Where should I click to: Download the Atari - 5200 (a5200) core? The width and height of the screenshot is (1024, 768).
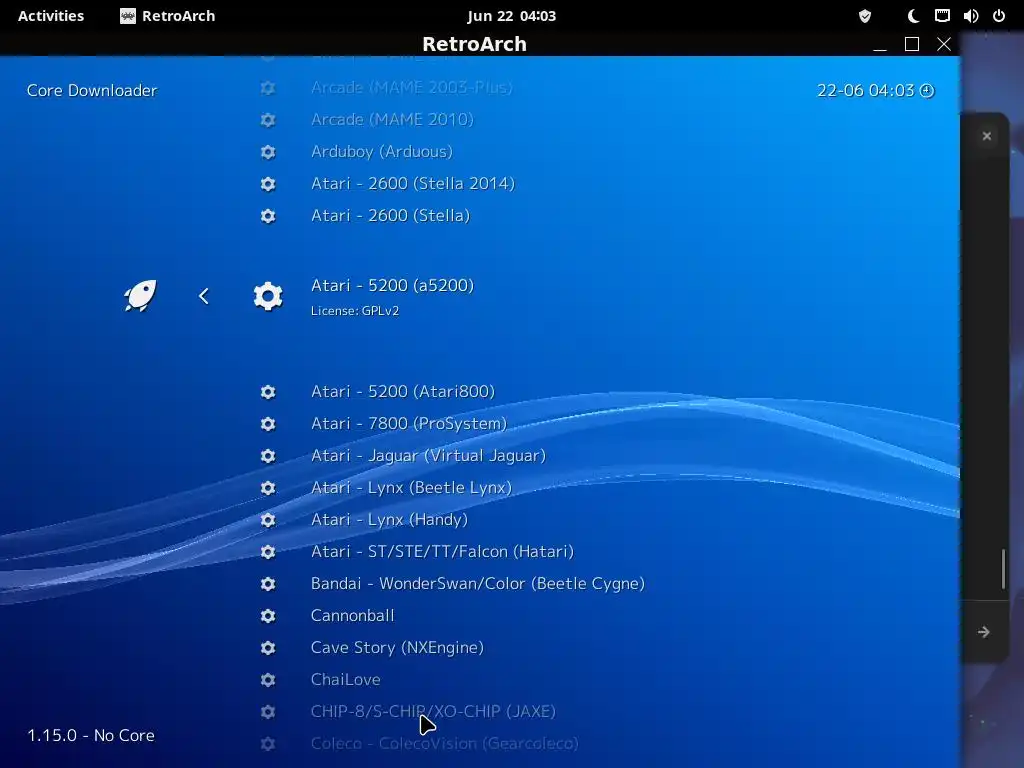click(x=392, y=285)
